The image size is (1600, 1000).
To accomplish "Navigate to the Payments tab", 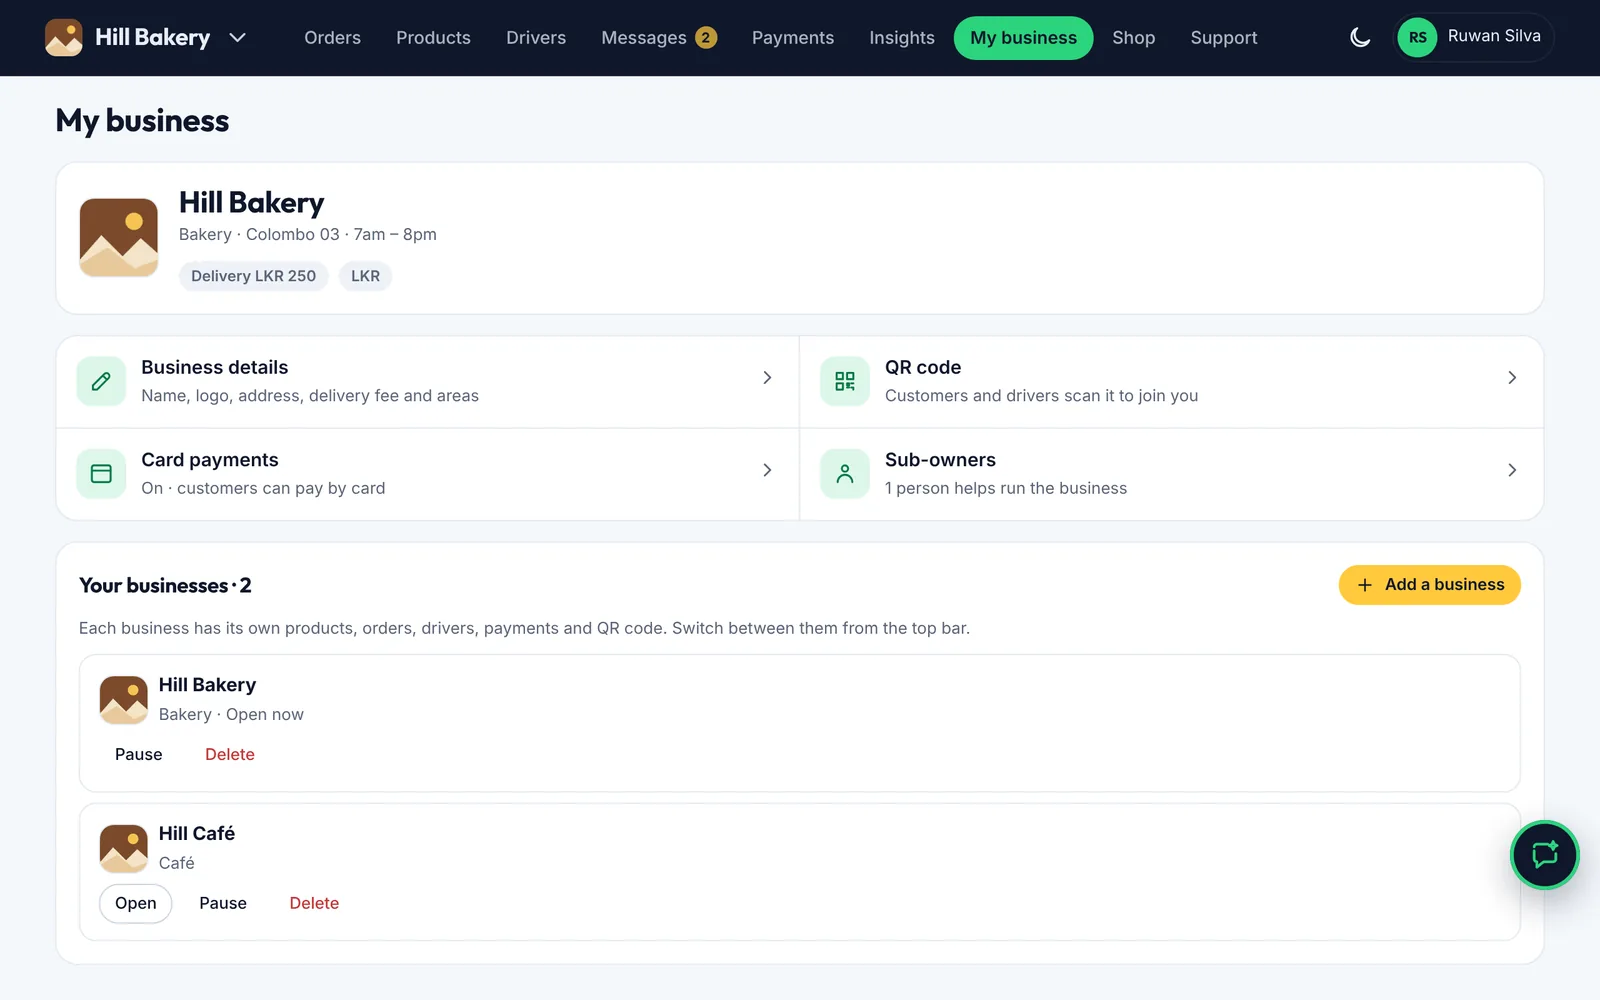I will [793, 38].
